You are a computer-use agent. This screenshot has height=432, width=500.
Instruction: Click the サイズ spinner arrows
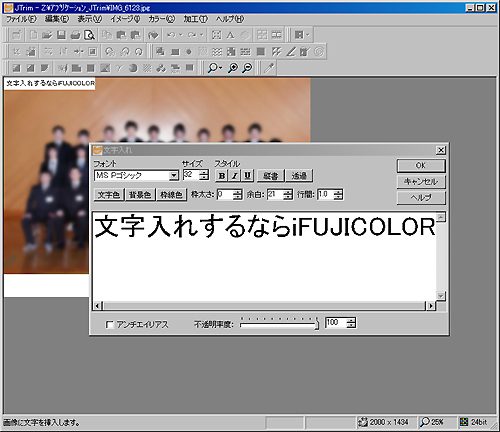204,175
